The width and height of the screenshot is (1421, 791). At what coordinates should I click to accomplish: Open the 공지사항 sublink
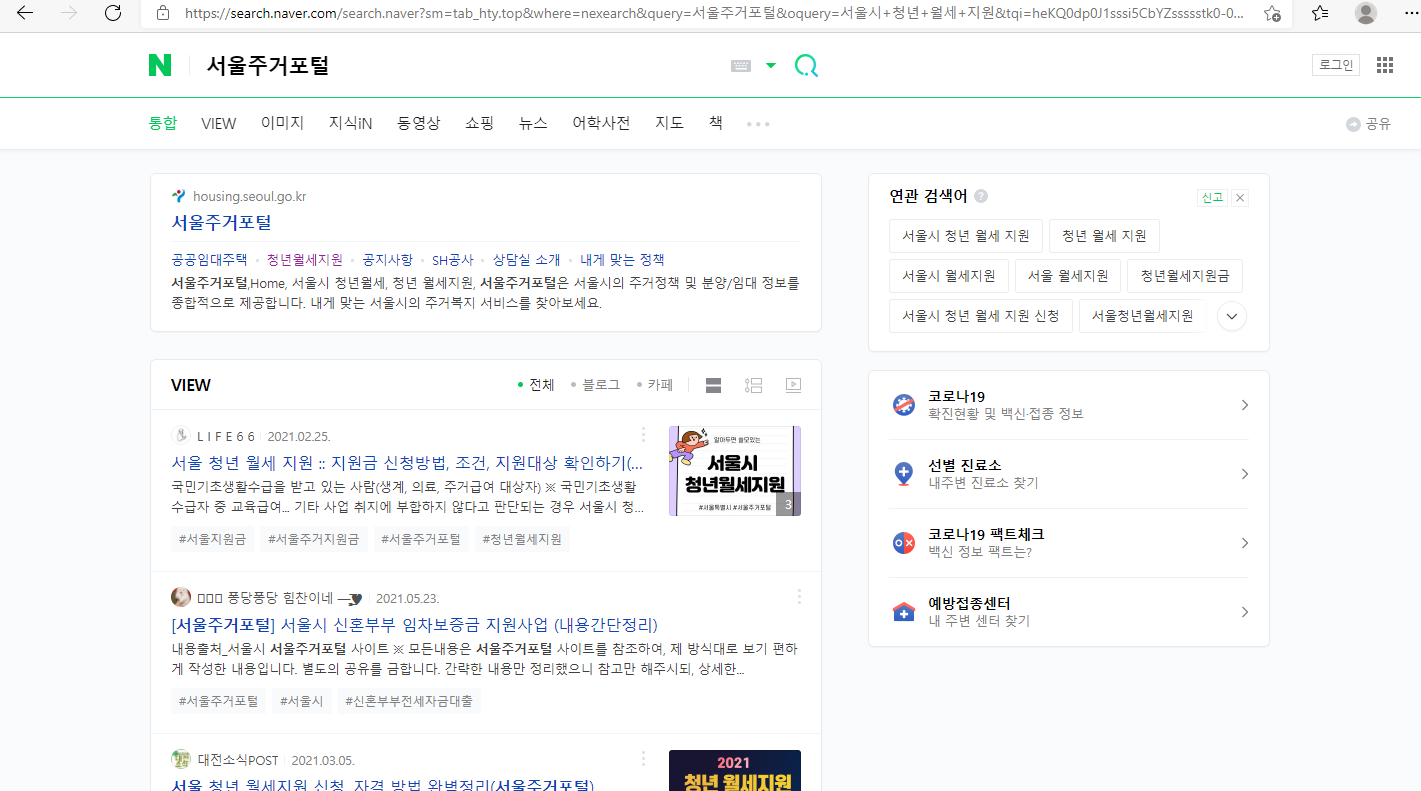(x=387, y=259)
